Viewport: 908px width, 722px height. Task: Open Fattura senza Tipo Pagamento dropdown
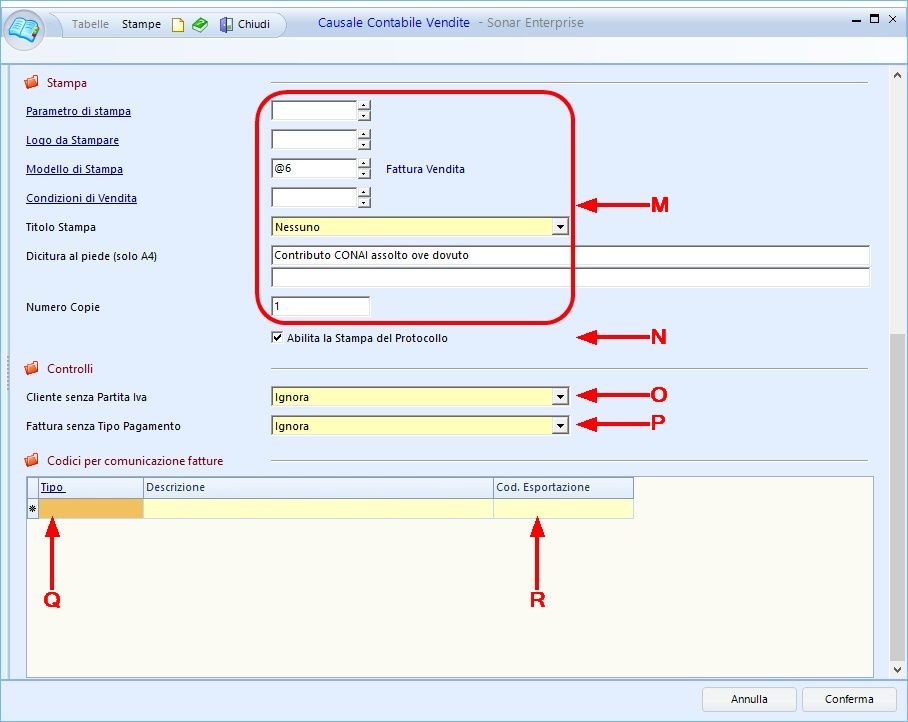560,426
